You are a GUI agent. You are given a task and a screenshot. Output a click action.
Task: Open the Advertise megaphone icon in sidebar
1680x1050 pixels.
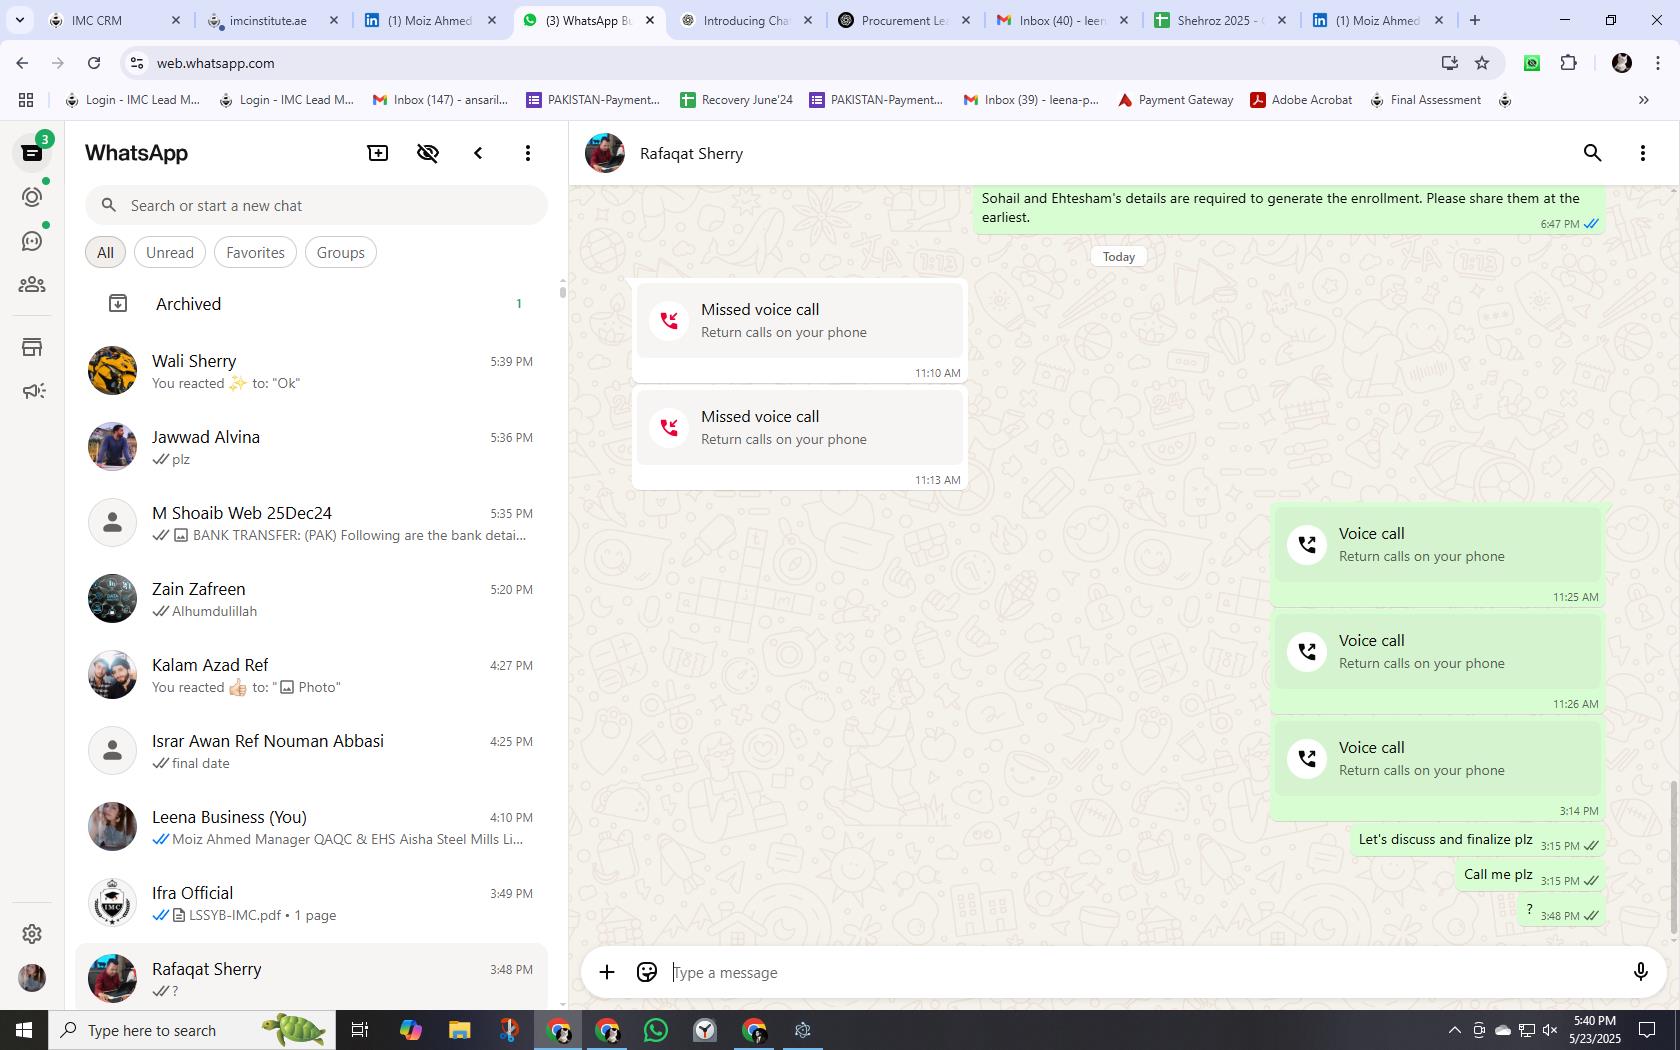click(x=32, y=391)
